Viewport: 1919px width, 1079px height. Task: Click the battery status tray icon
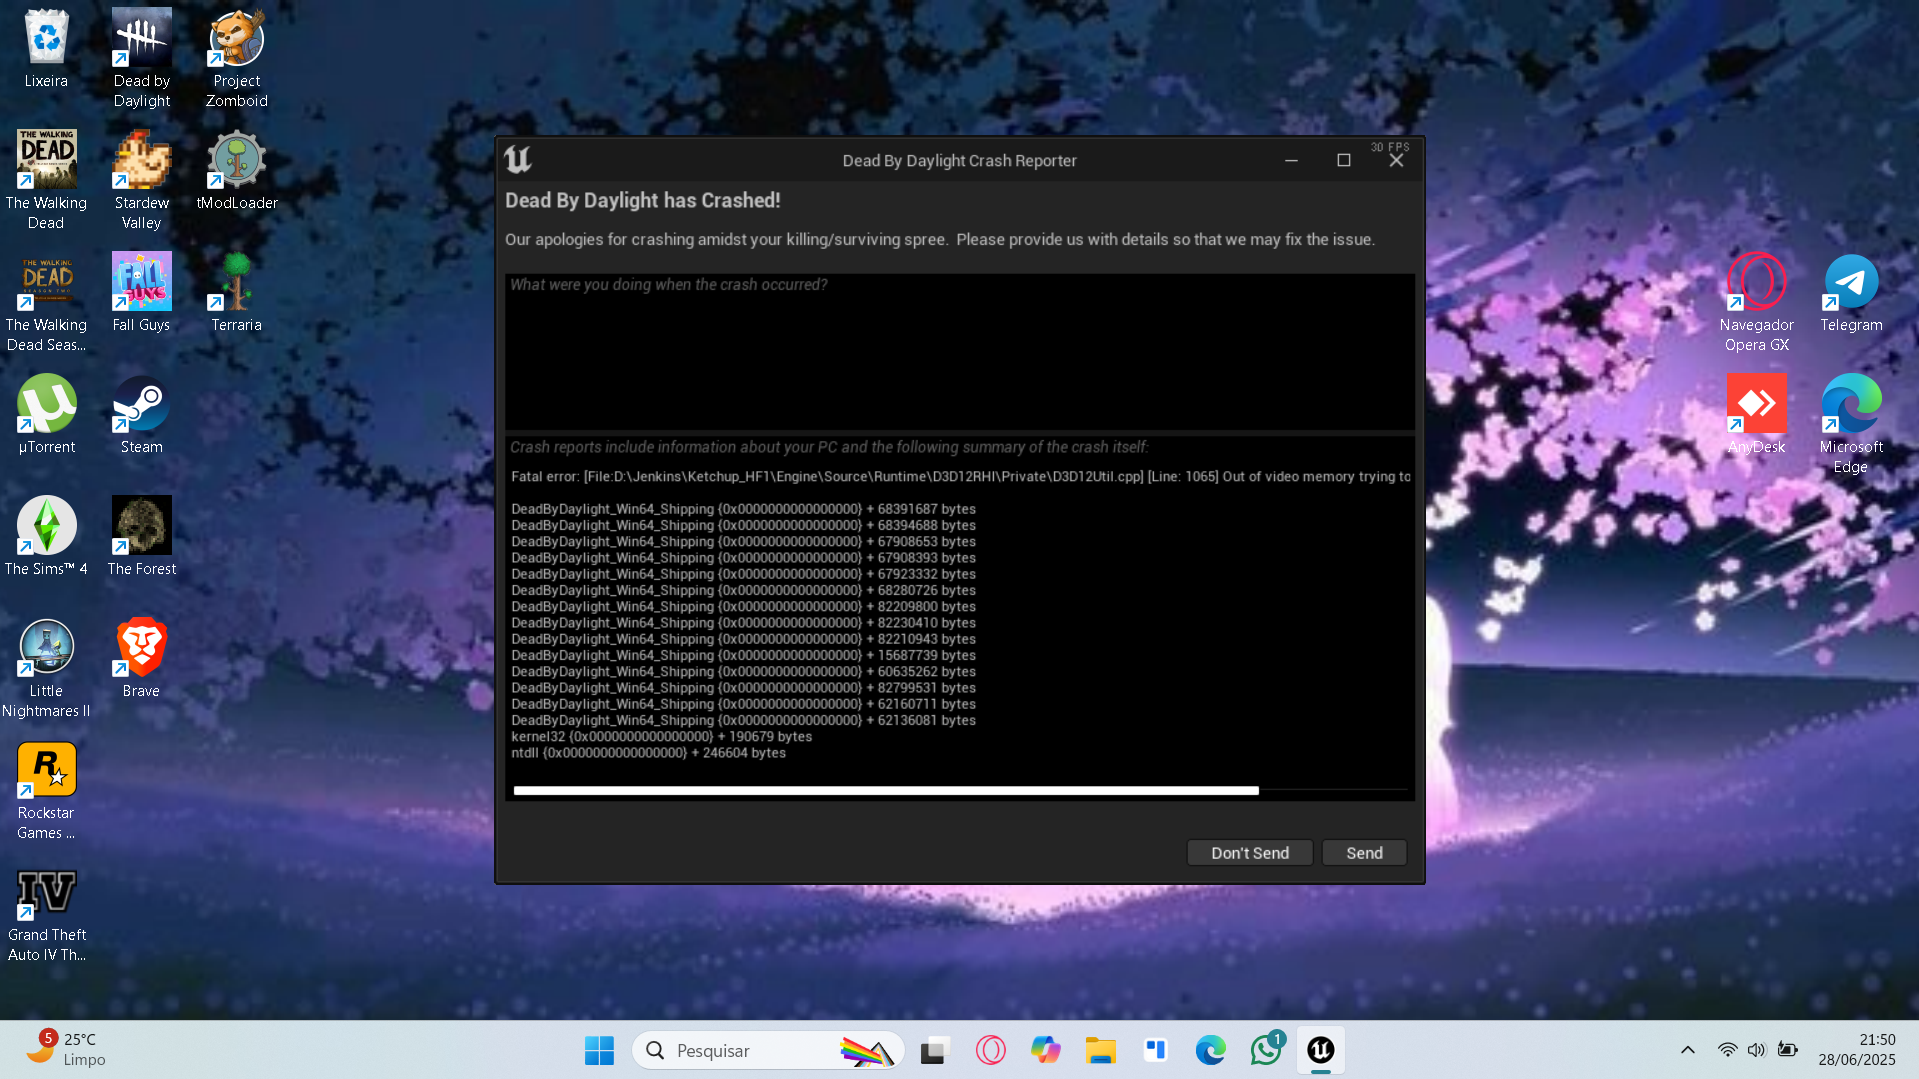(1788, 1050)
